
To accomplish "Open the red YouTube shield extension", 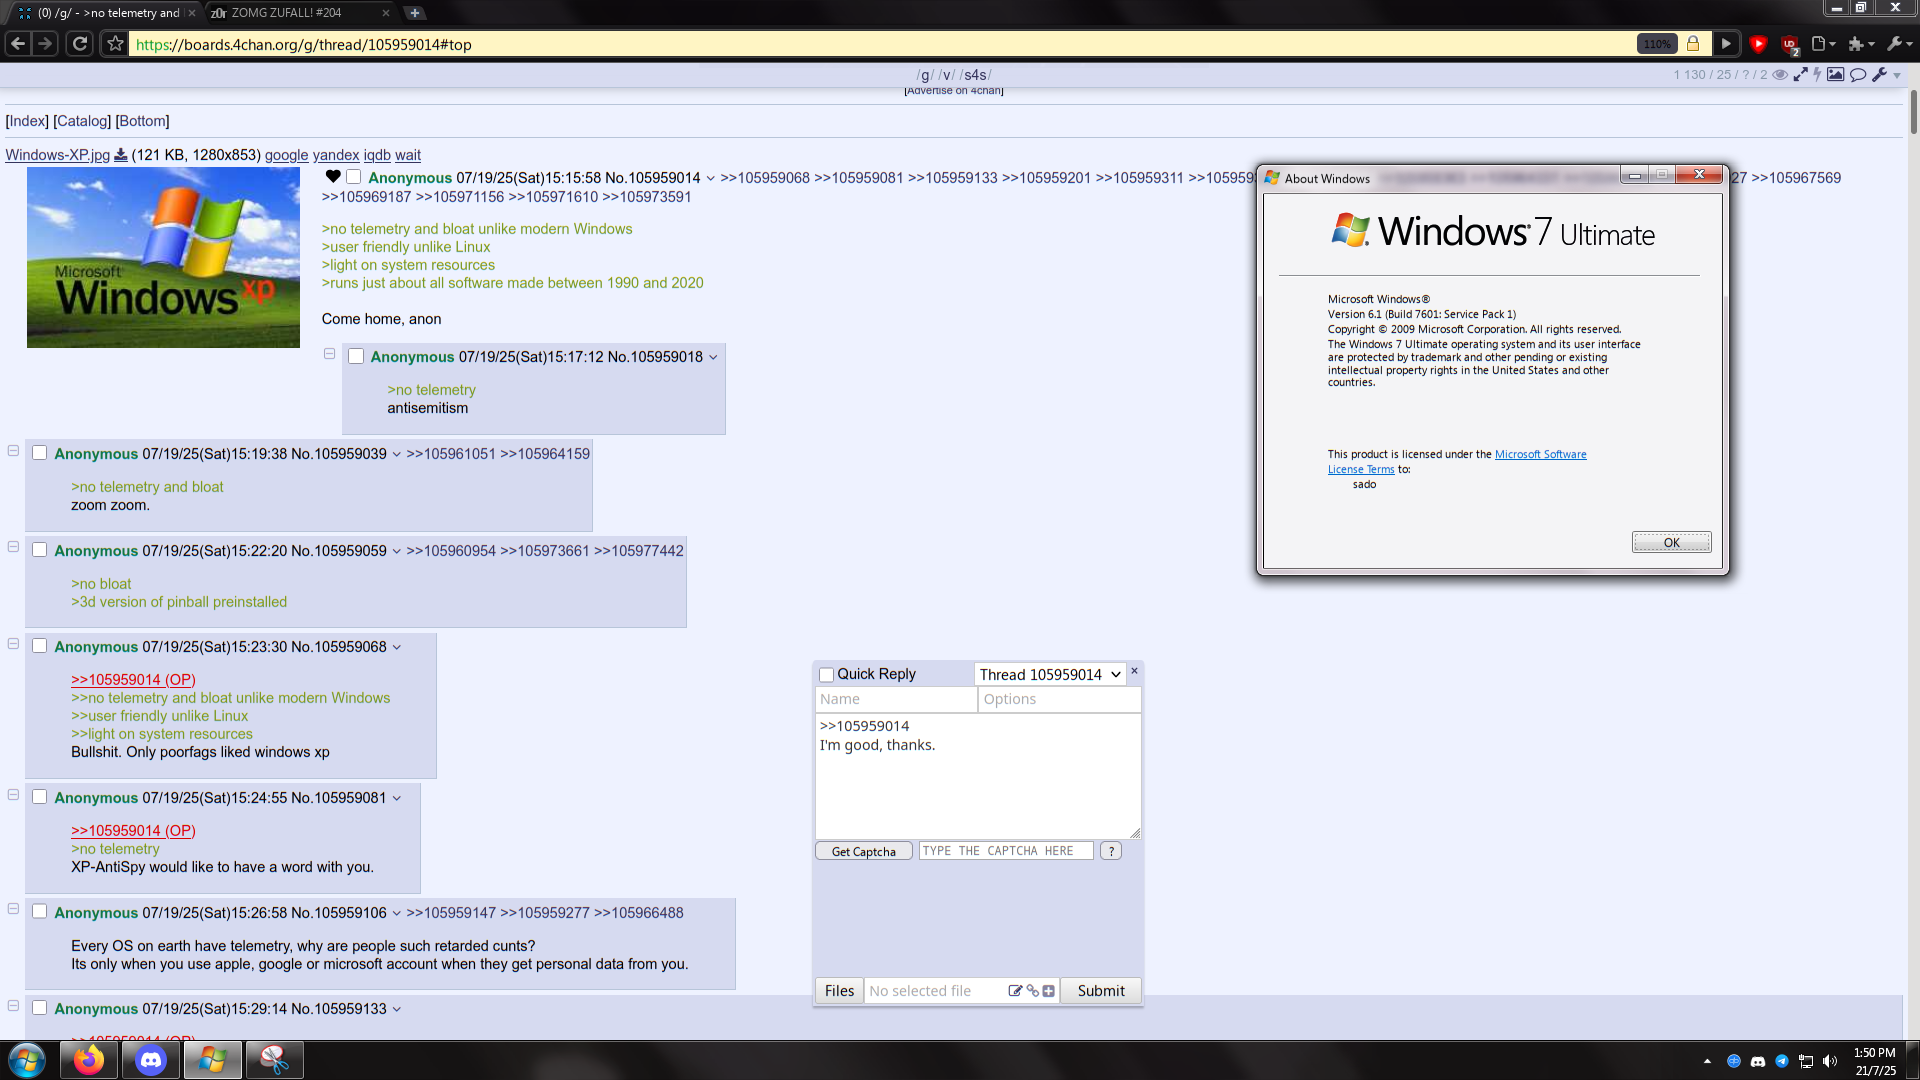I will tap(1758, 44).
